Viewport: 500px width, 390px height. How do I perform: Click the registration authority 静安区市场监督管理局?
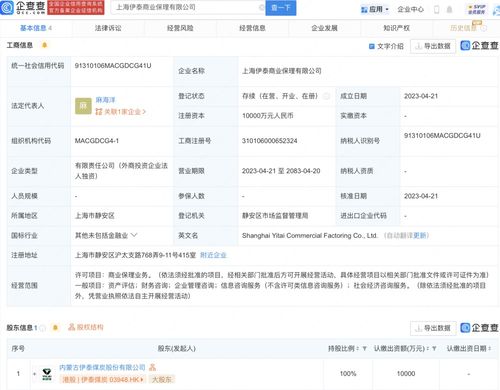(275, 216)
